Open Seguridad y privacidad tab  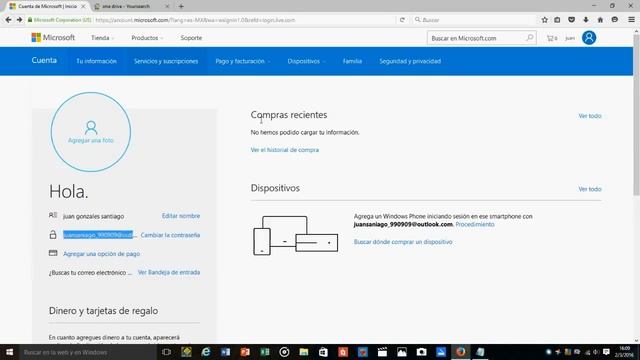coord(410,61)
